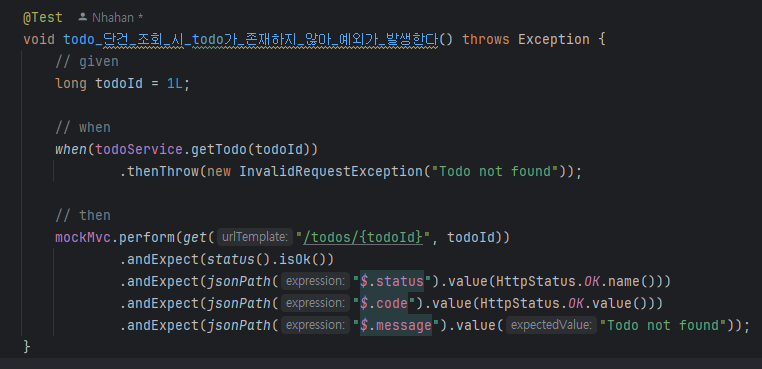This screenshot has height=369, width=762.
Task: Click the 'expectedValue:' parameter hint
Action: [552, 325]
